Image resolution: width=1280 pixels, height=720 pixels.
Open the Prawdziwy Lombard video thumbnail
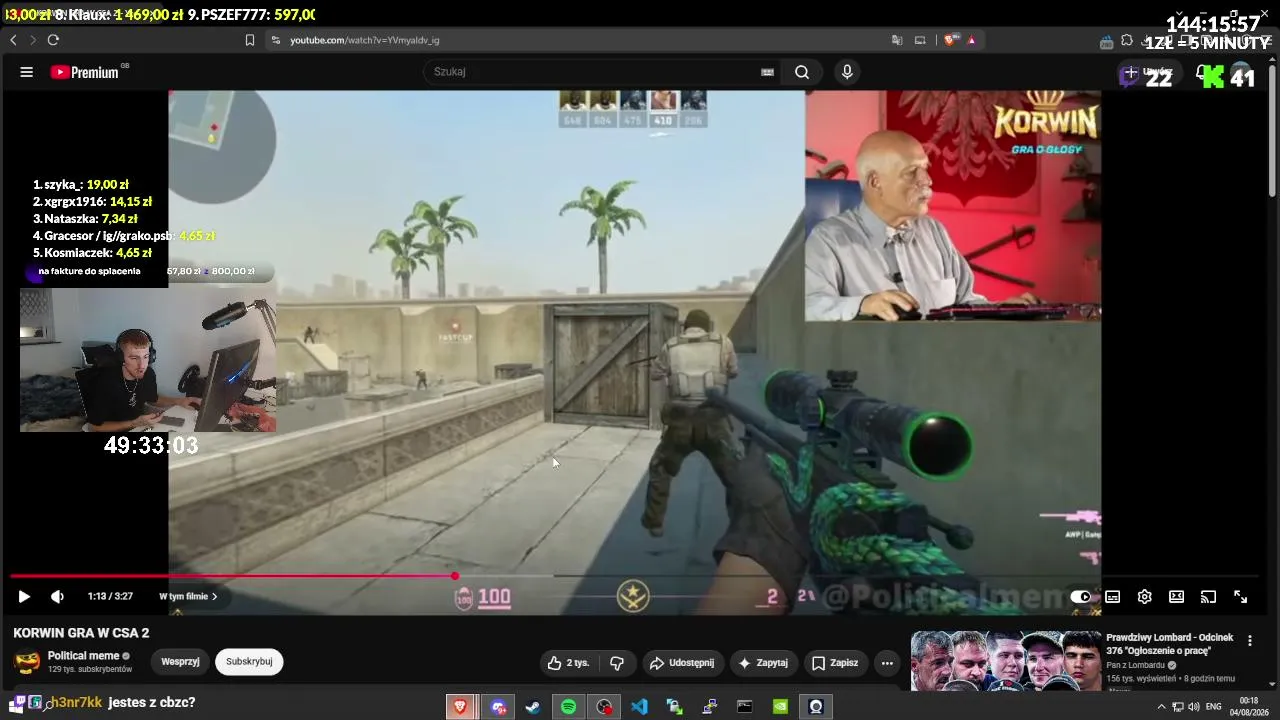(1006, 661)
